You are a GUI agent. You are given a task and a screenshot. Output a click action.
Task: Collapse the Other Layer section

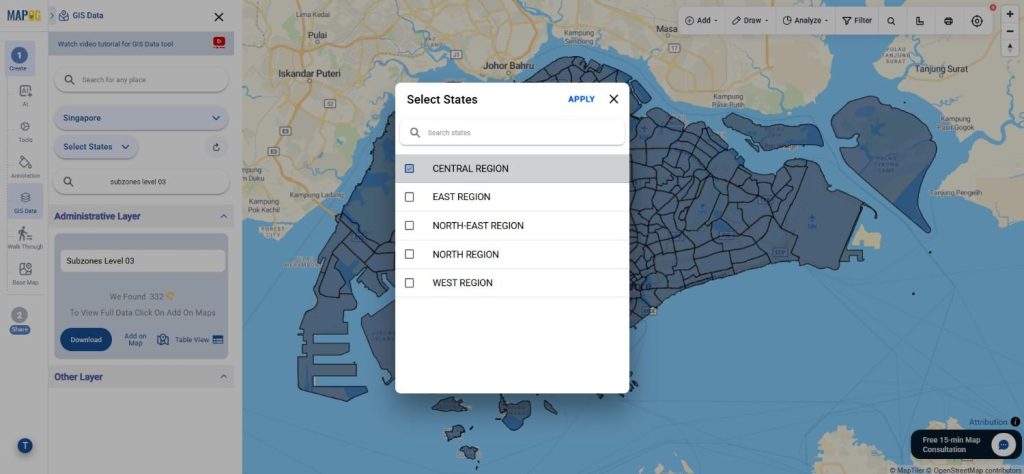(223, 377)
